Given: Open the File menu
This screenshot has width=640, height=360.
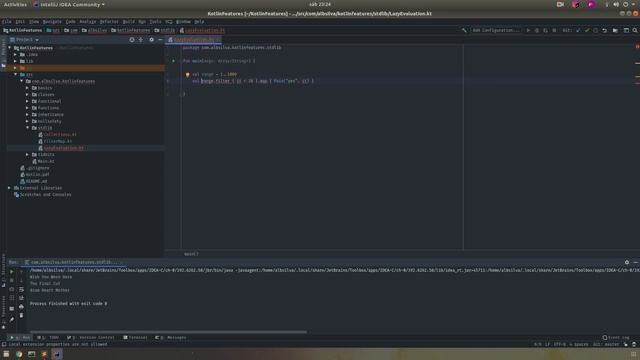Looking at the screenshot, I should 7,22.
